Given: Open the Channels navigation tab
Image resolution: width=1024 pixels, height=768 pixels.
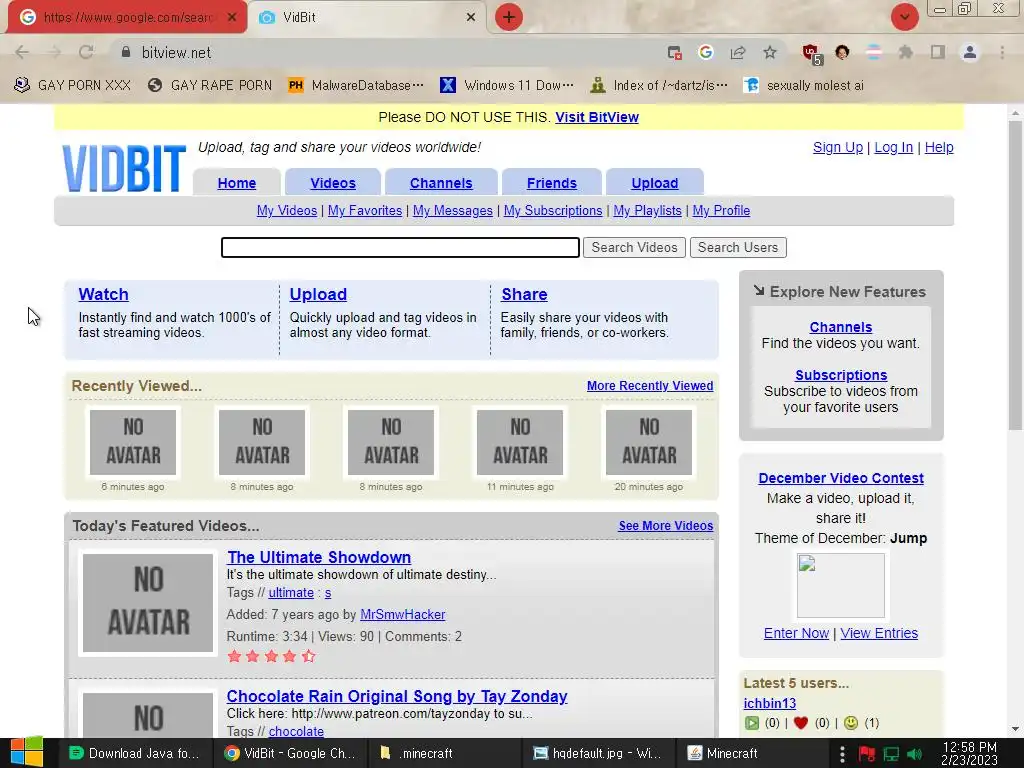Looking at the screenshot, I should [441, 184].
